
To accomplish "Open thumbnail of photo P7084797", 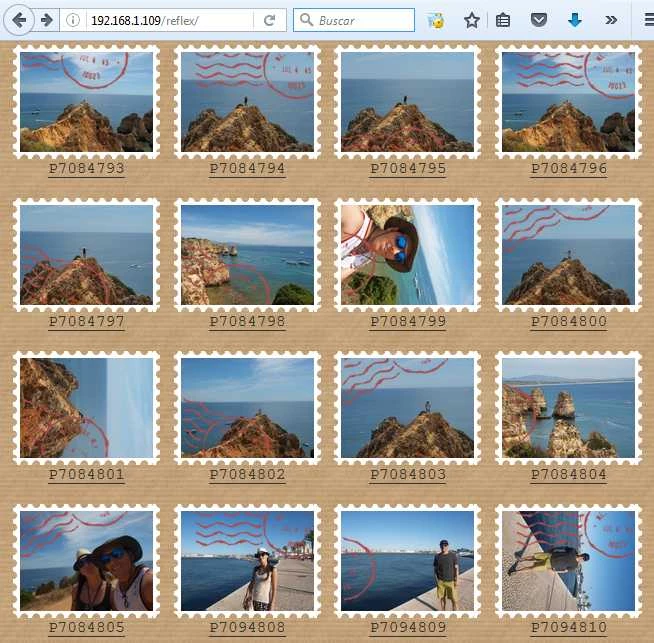I will click(x=86, y=255).
